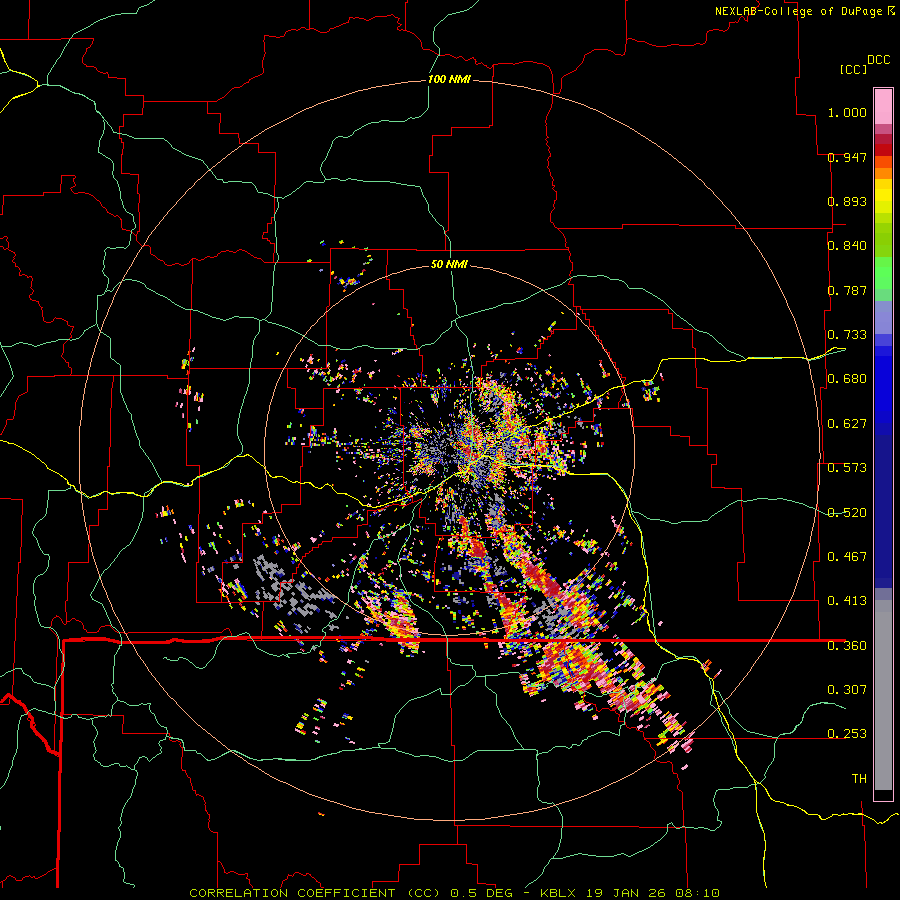Pick the pink swatch at legend top
This screenshot has width=900, height=900.
[883, 106]
